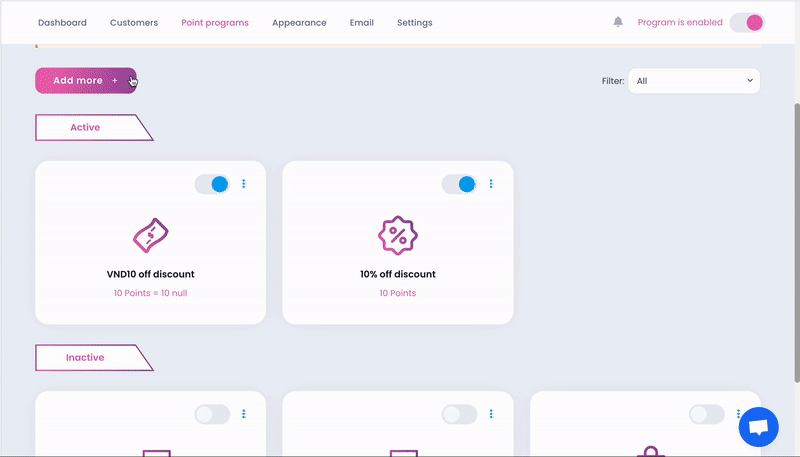Click the 10 Points = 10 null text
This screenshot has width=800, height=457.
[151, 293]
